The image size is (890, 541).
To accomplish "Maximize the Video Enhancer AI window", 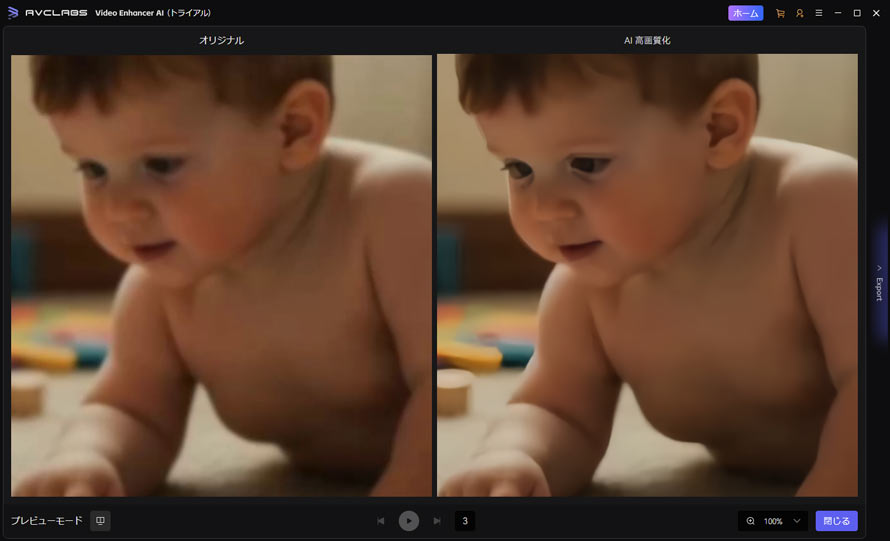I will [x=857, y=13].
